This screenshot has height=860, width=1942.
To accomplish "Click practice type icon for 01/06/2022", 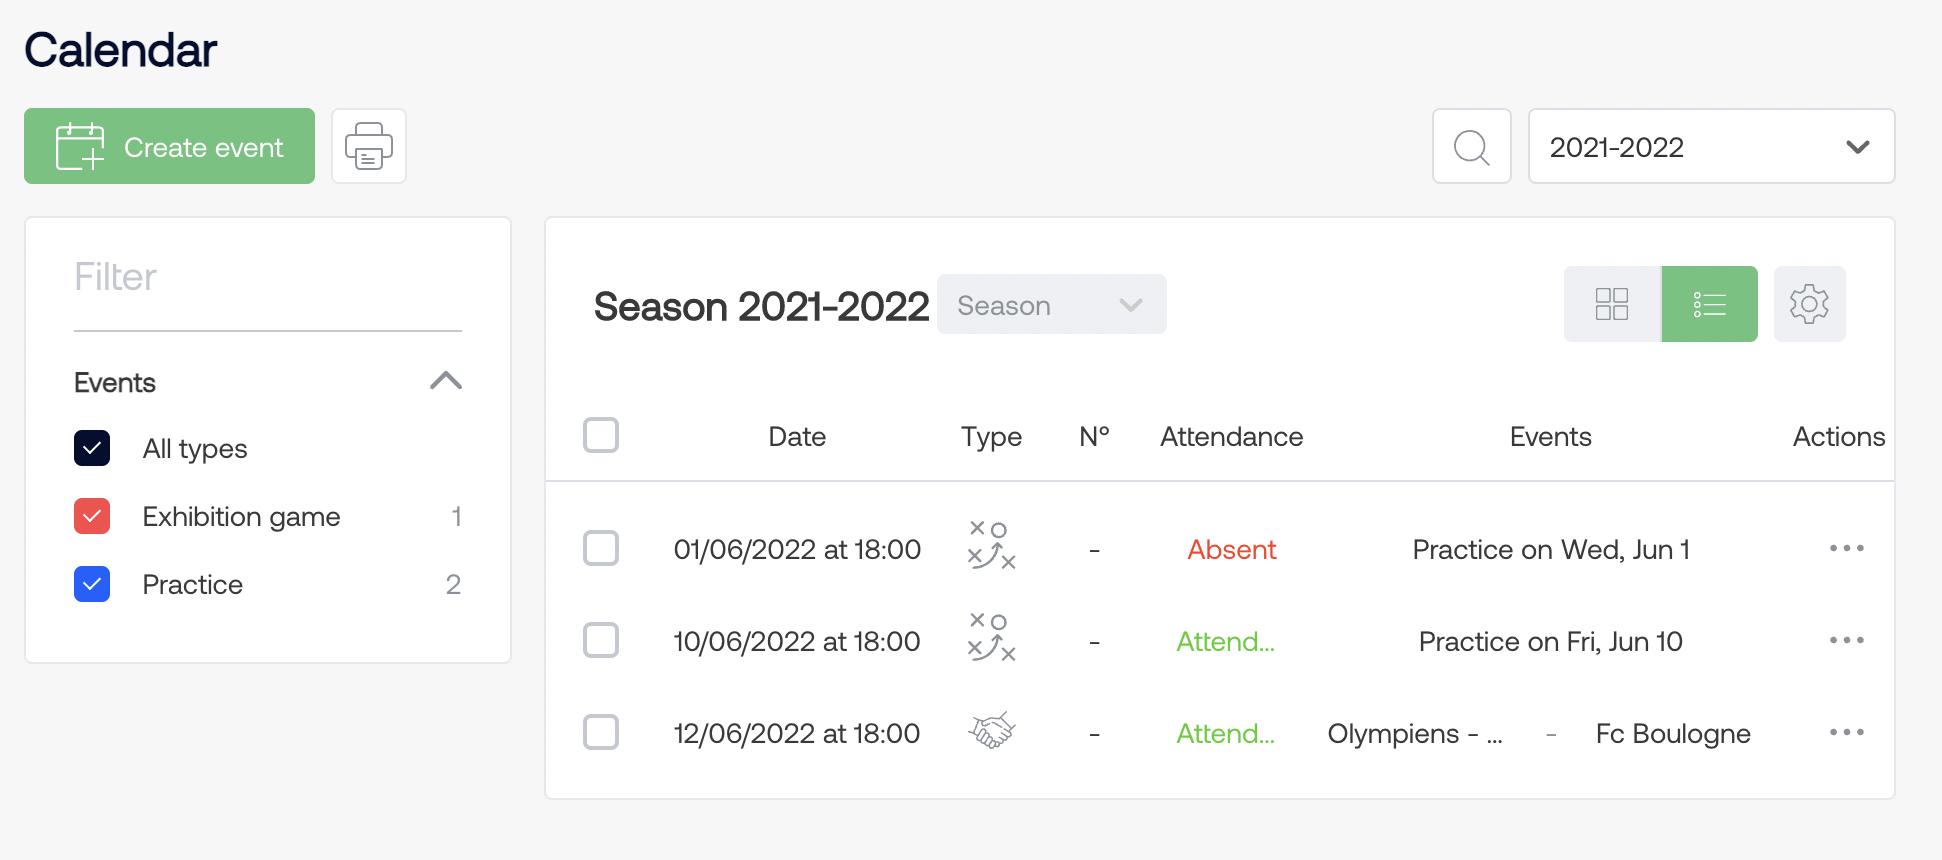I will tap(991, 545).
